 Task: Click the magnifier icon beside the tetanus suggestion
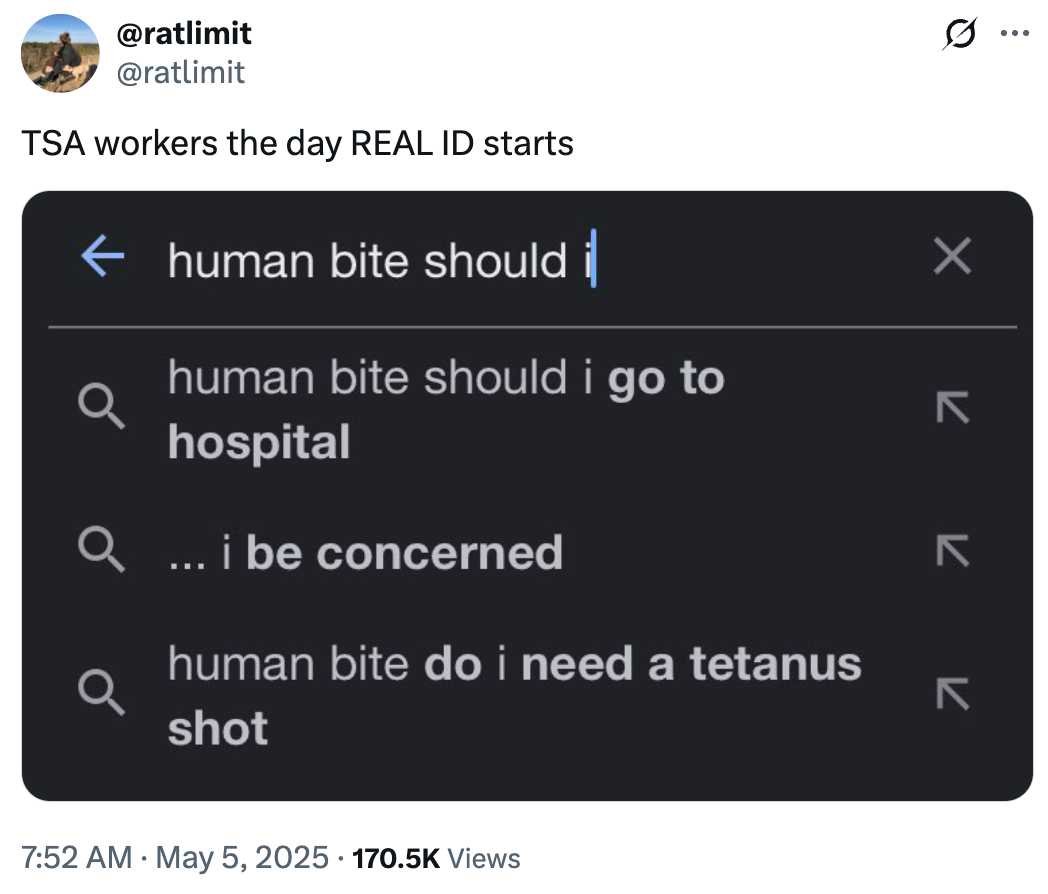click(x=102, y=694)
